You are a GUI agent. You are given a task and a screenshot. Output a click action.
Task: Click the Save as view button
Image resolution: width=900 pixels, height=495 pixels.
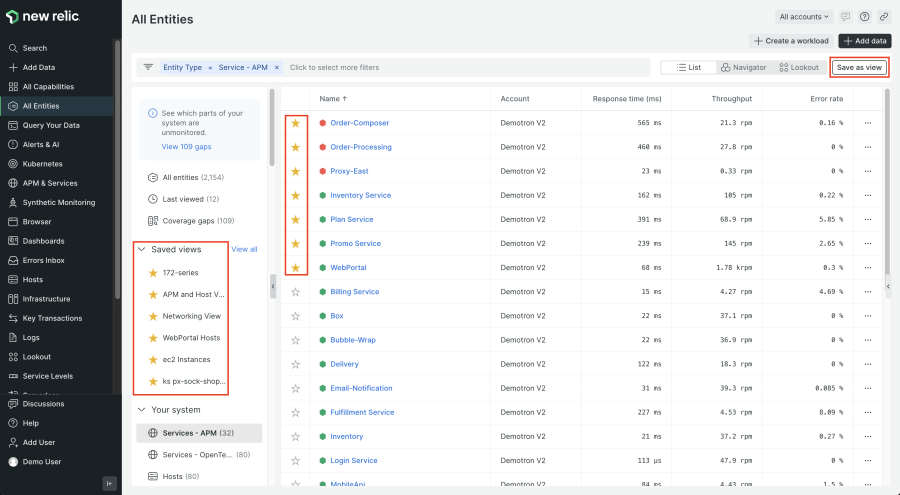[x=859, y=67]
